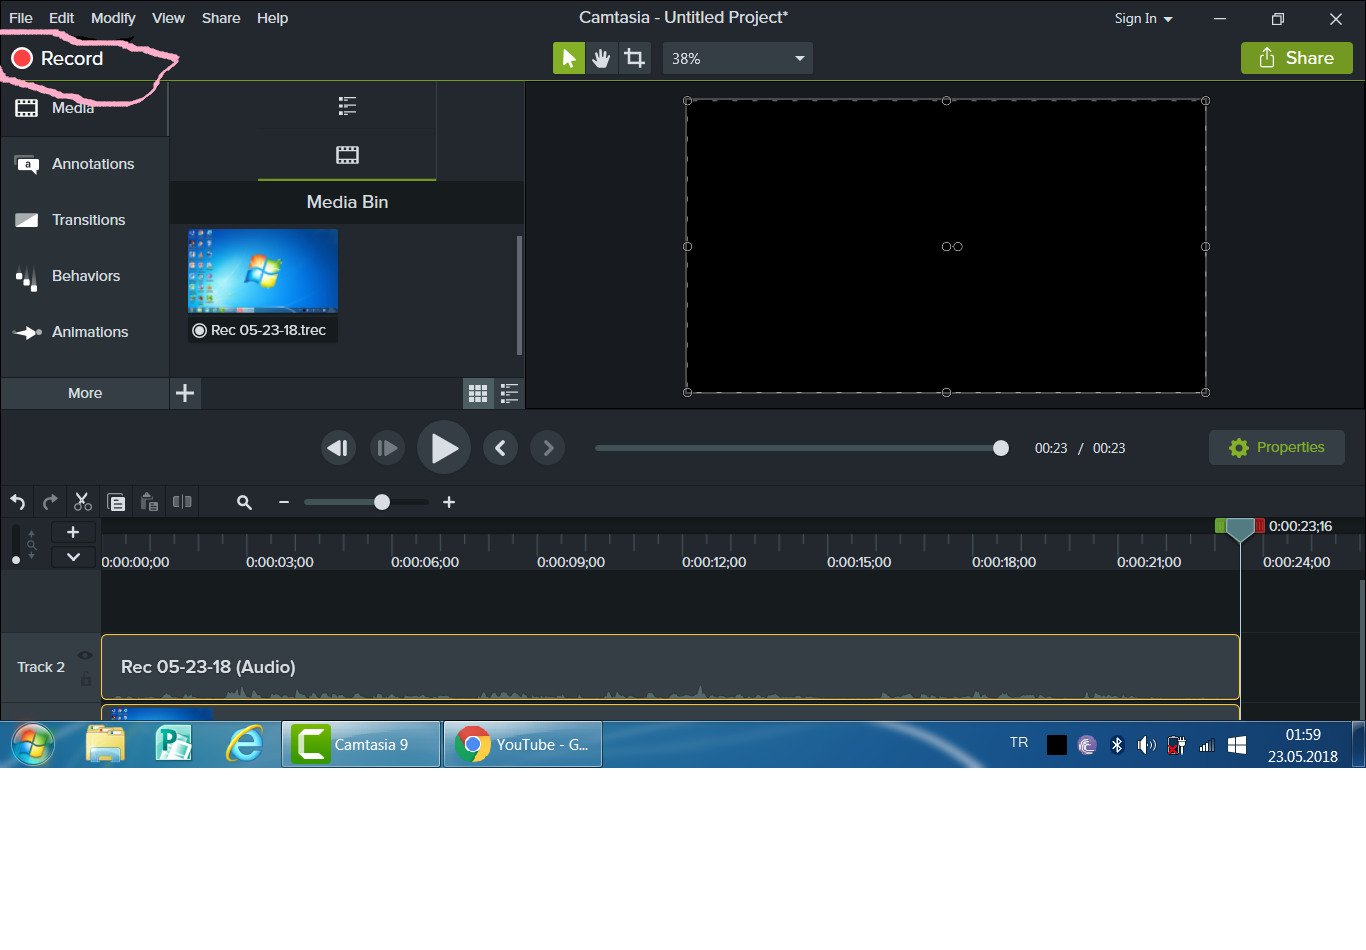Add a new track with plus button

point(73,532)
